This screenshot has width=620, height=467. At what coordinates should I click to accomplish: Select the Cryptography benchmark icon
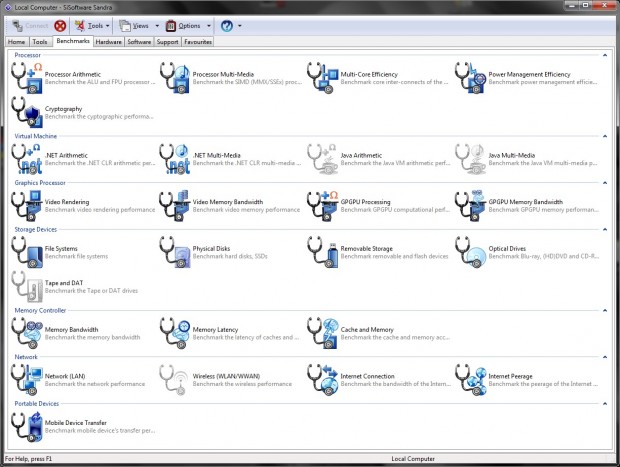click(27, 112)
